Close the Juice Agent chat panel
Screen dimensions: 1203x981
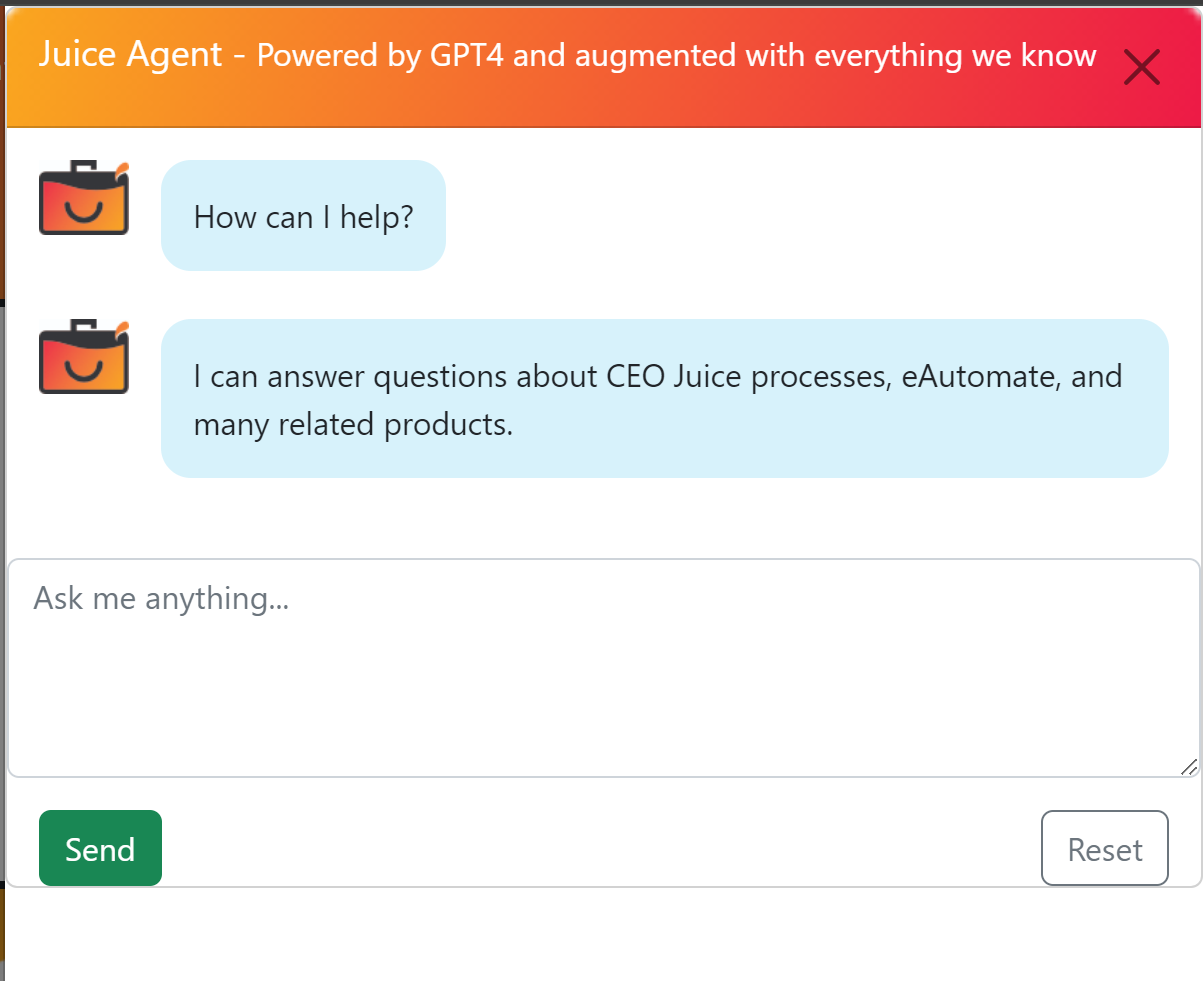(x=1141, y=67)
